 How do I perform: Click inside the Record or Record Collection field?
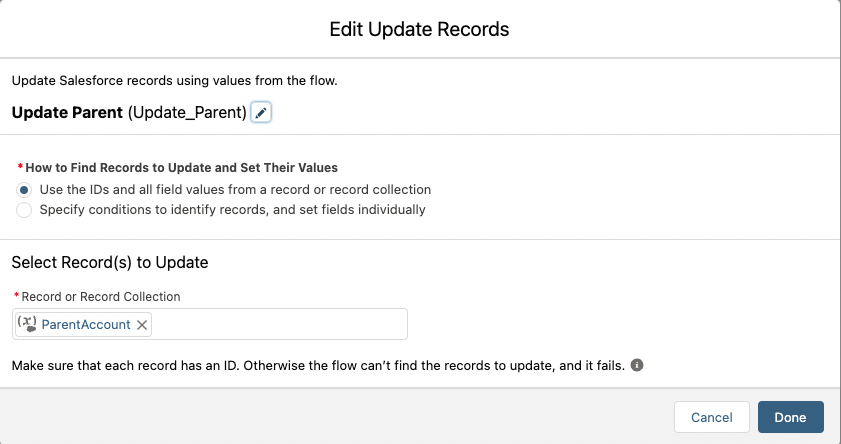tap(280, 324)
